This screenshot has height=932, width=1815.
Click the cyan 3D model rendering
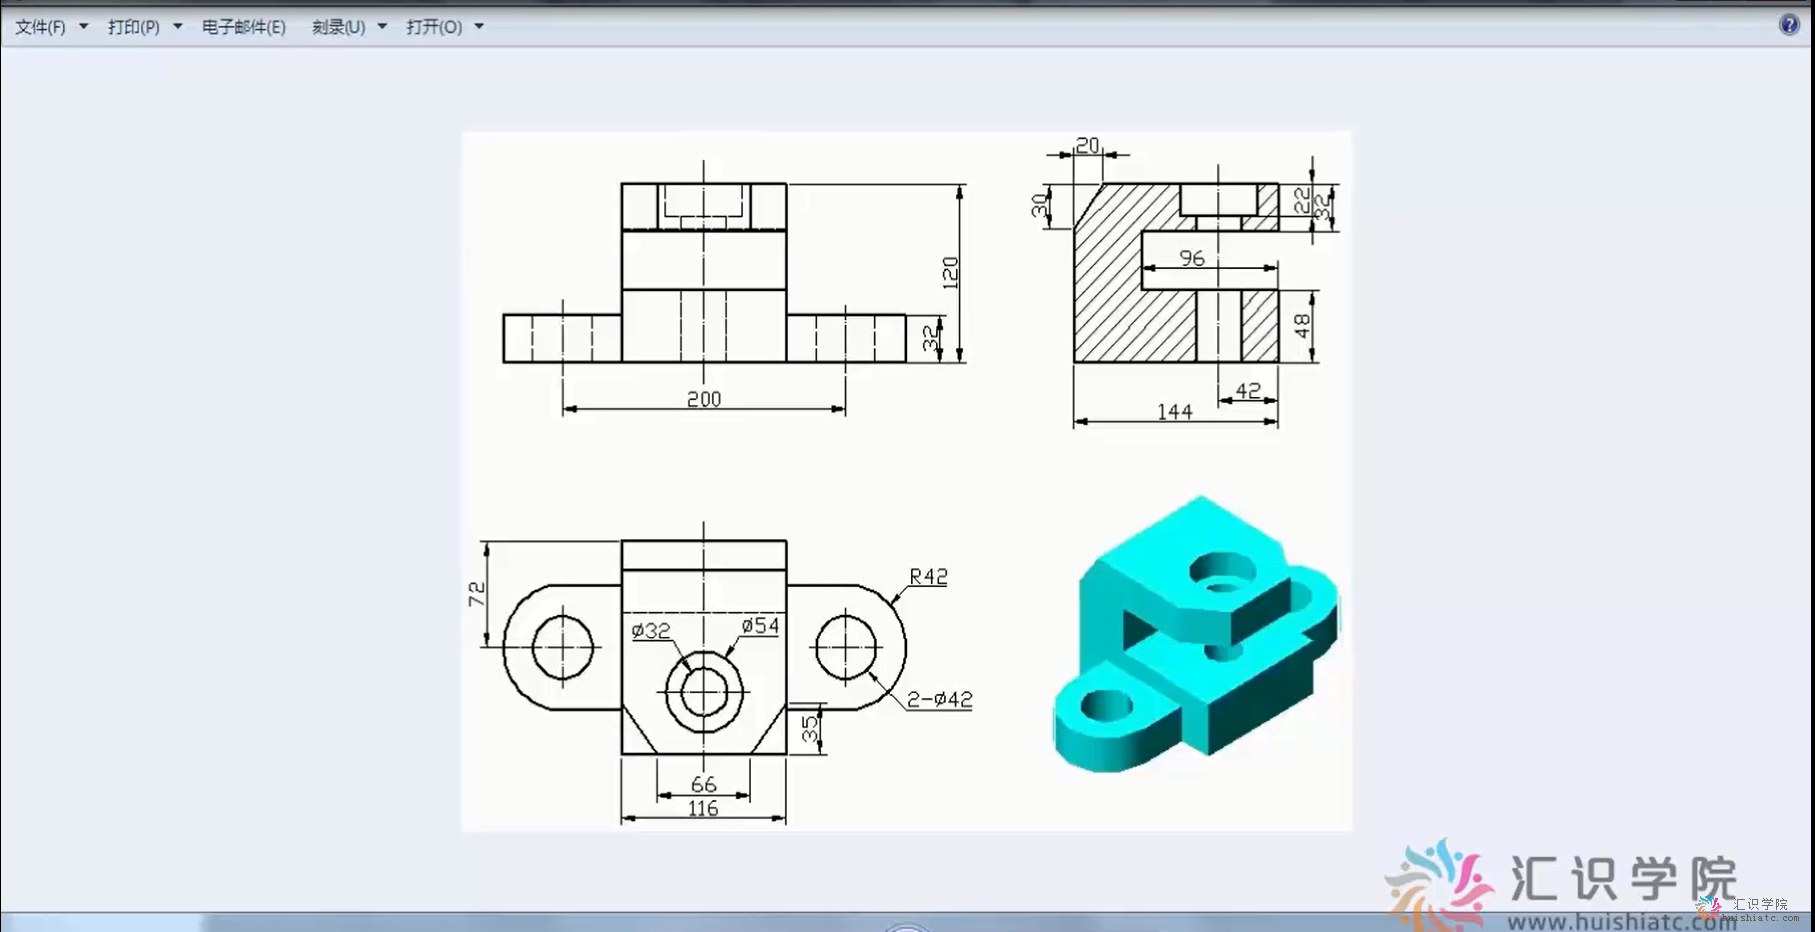1196,634
